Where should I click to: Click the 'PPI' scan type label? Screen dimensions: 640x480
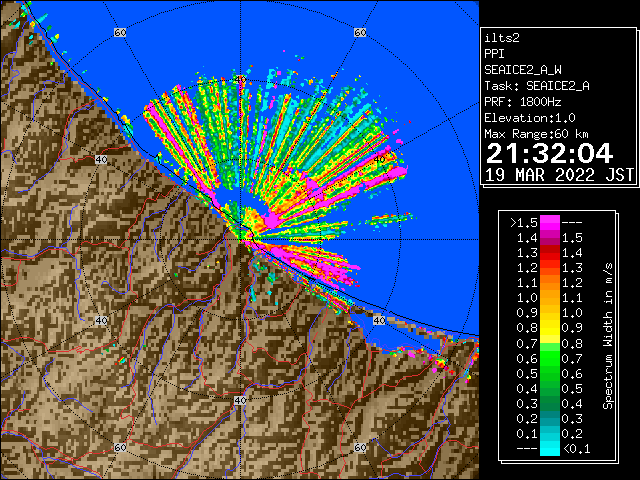494,54
